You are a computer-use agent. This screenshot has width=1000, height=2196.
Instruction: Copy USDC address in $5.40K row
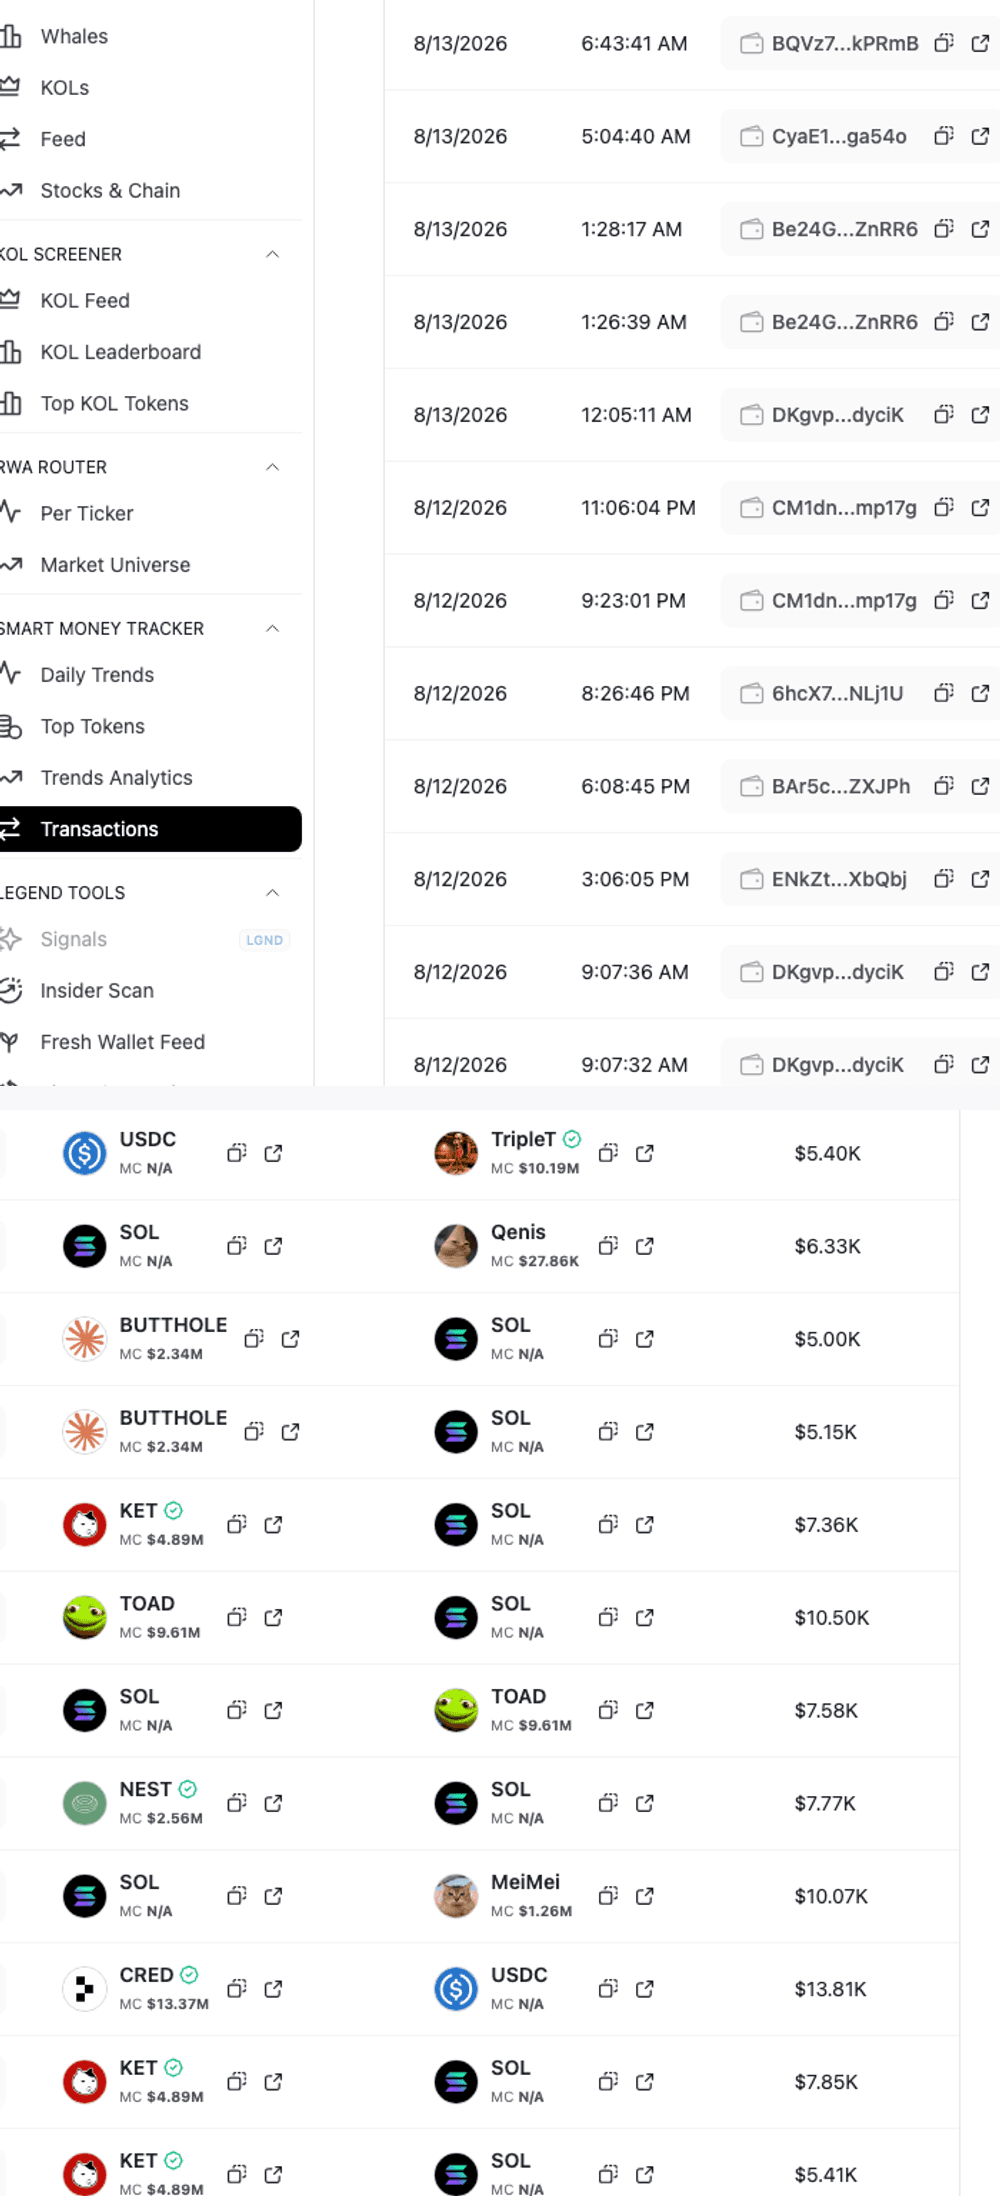point(236,1153)
